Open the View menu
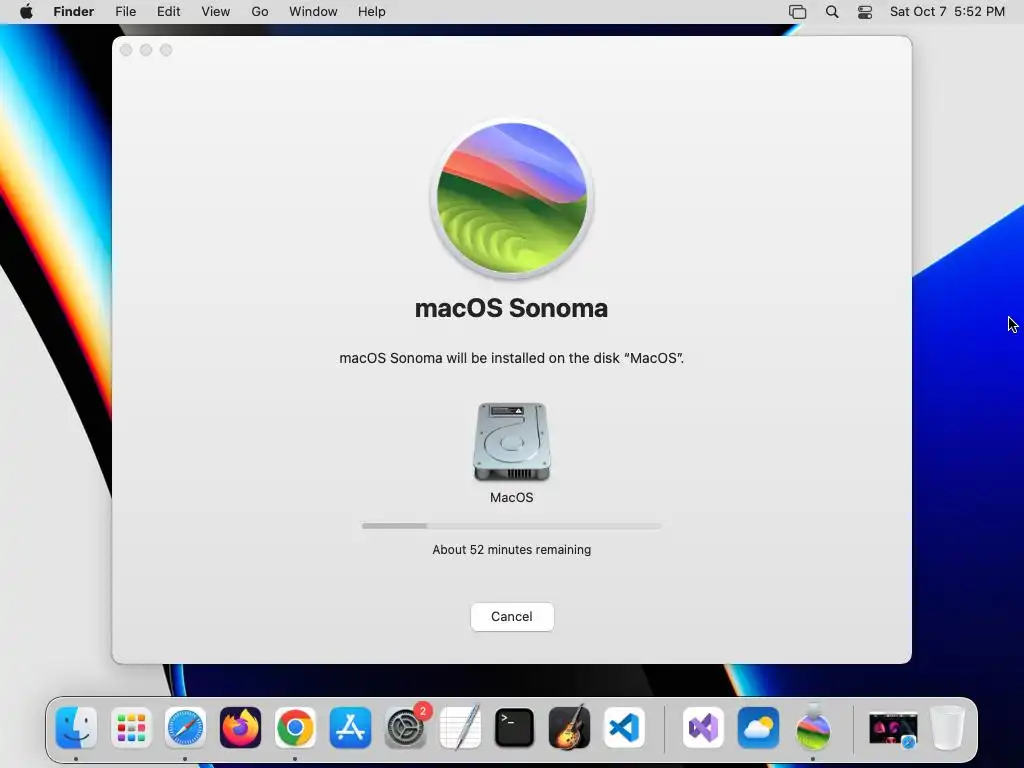 click(216, 12)
